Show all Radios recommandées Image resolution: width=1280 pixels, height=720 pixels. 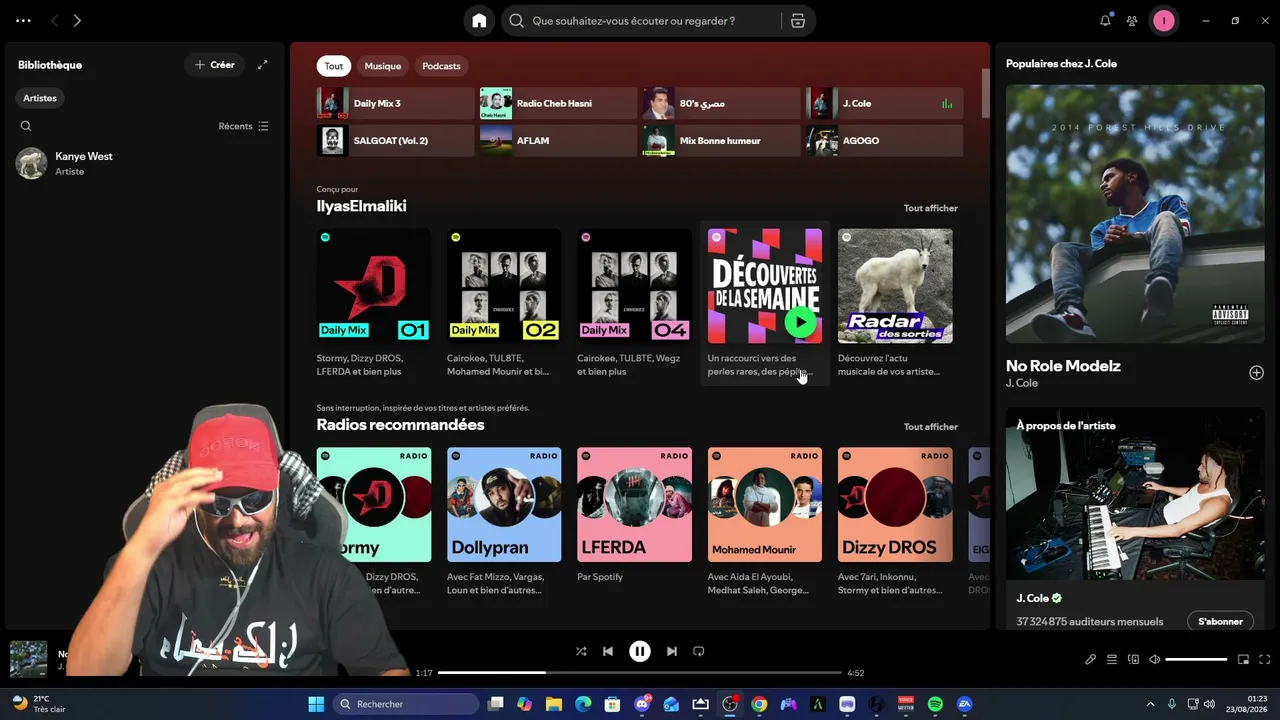(931, 427)
